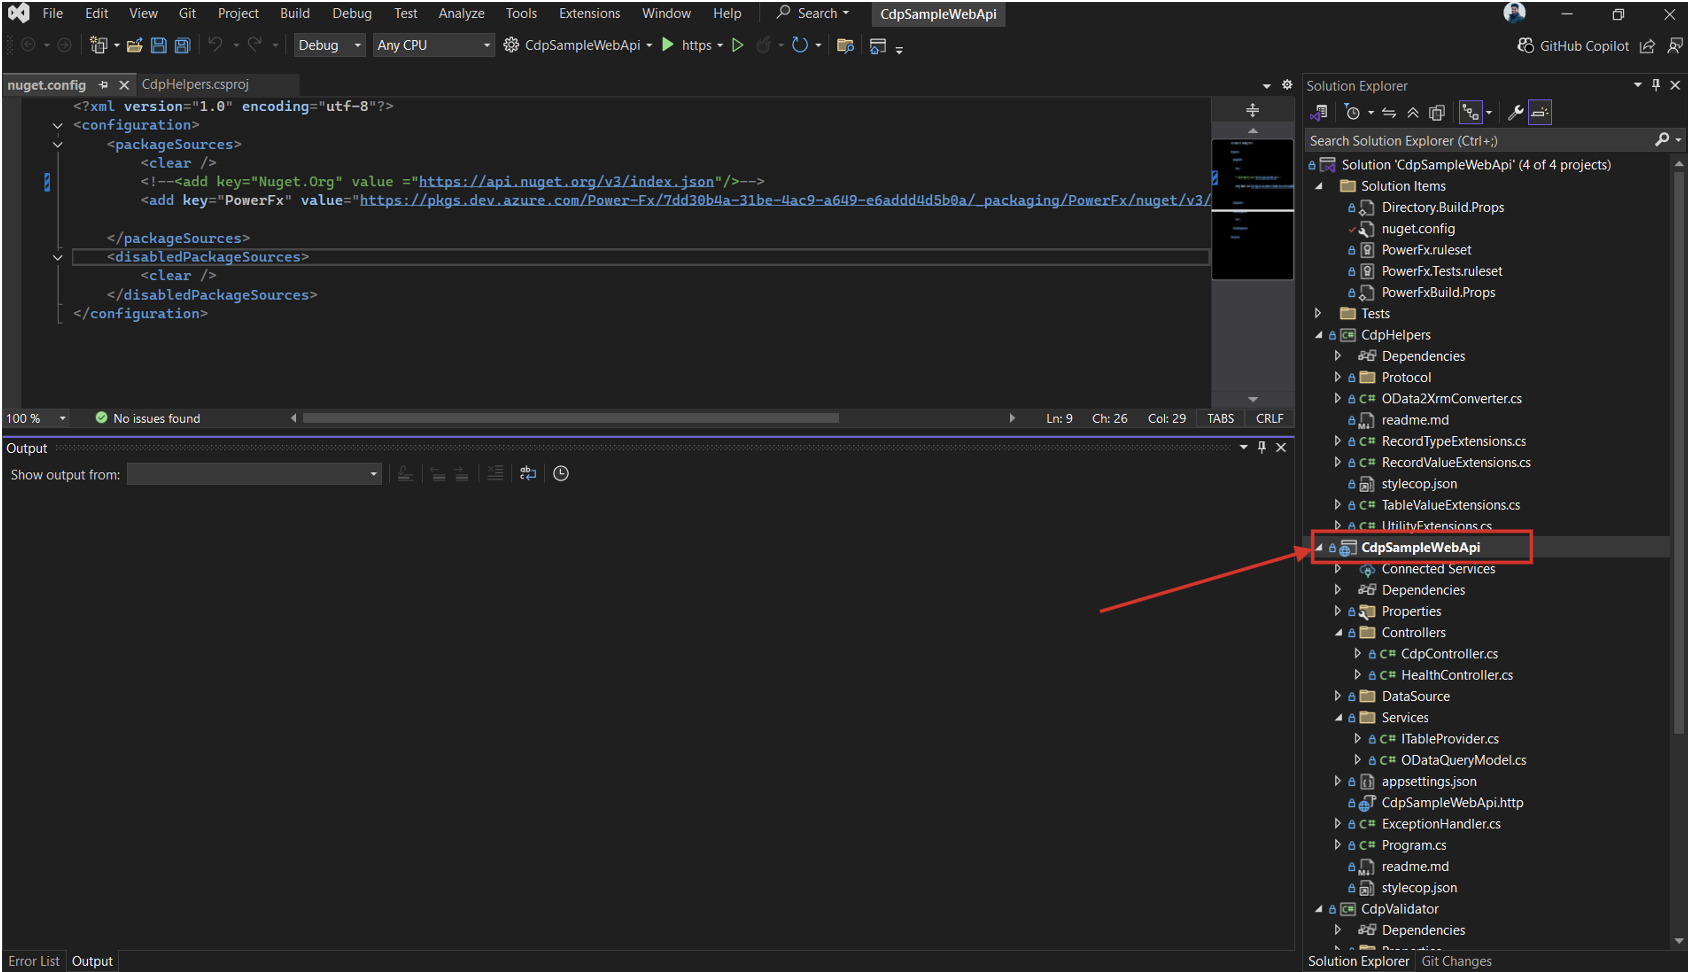Click the New Project toolbar icon

click(98, 45)
